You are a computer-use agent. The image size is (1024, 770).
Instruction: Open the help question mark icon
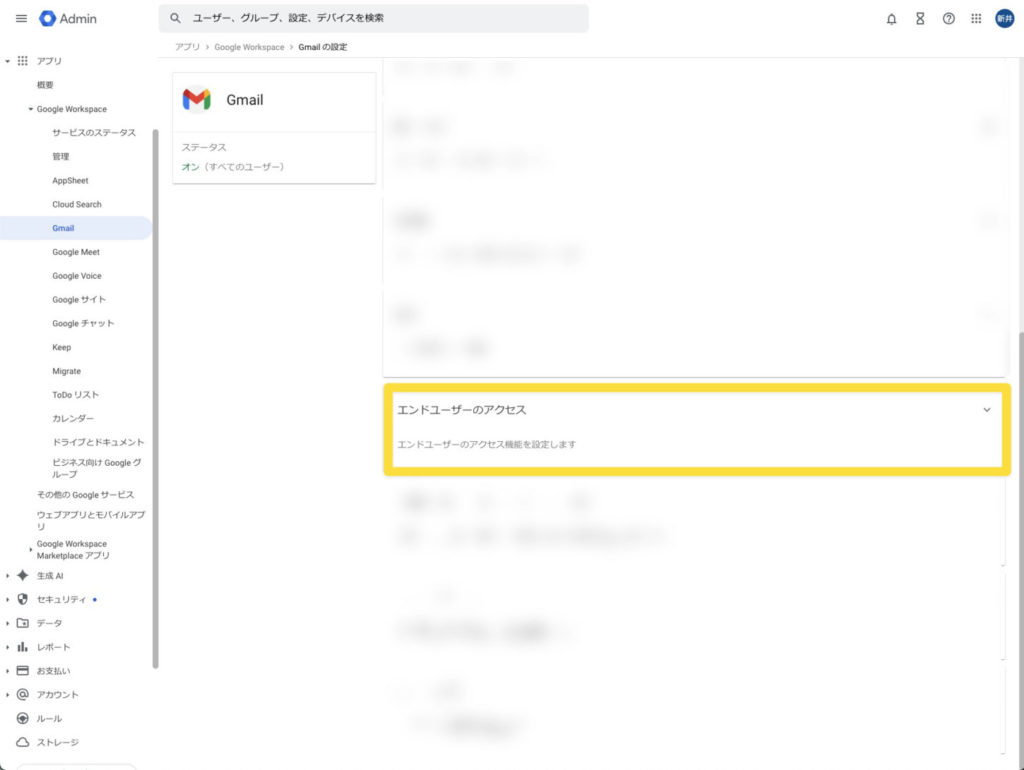point(948,19)
